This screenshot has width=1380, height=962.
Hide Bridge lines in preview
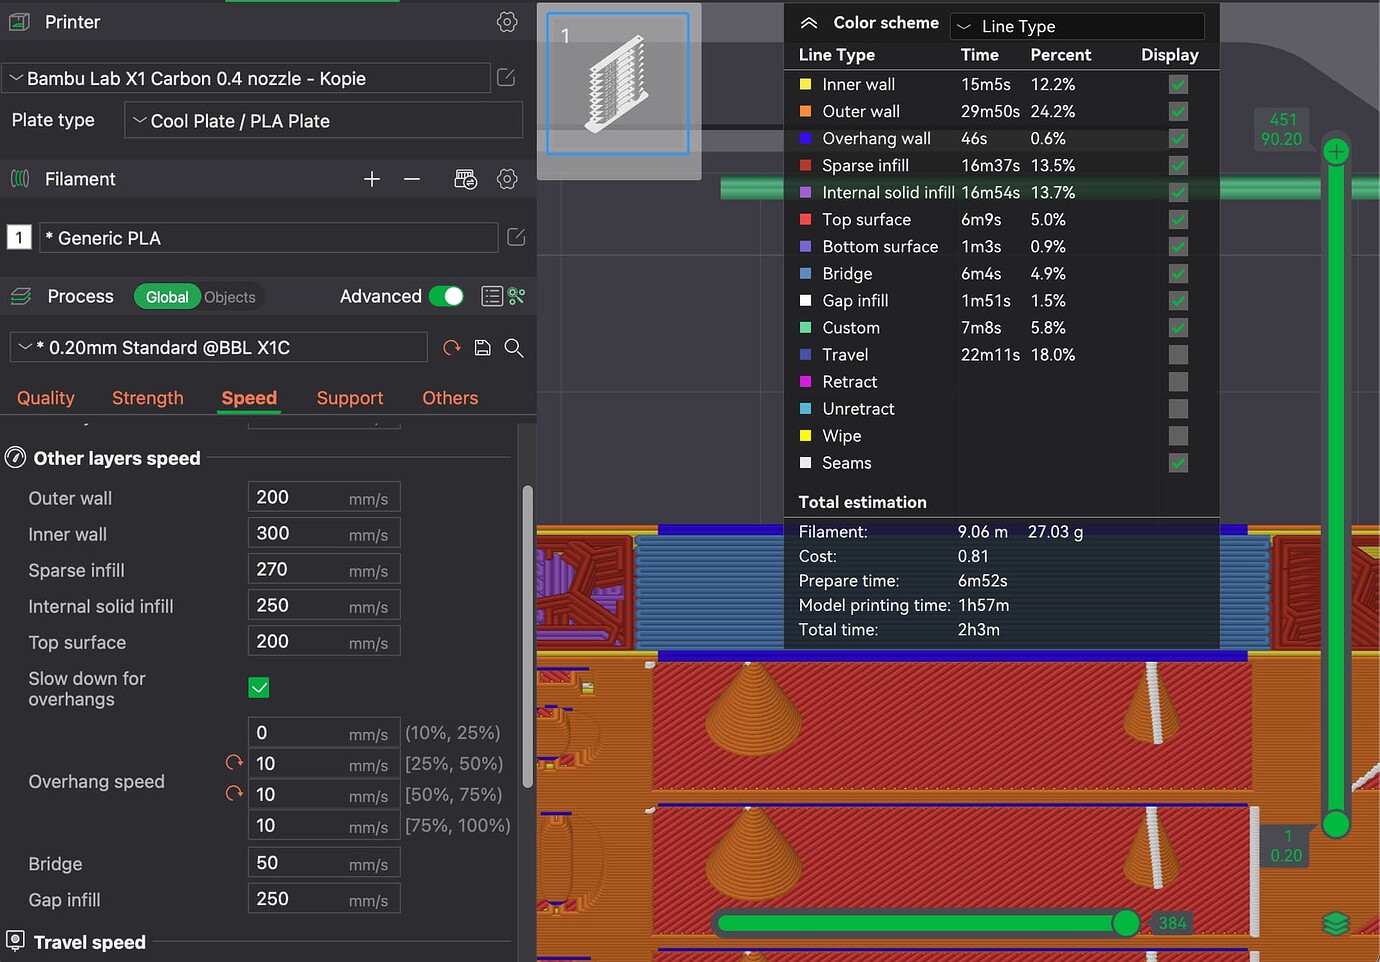pyautogui.click(x=1179, y=274)
